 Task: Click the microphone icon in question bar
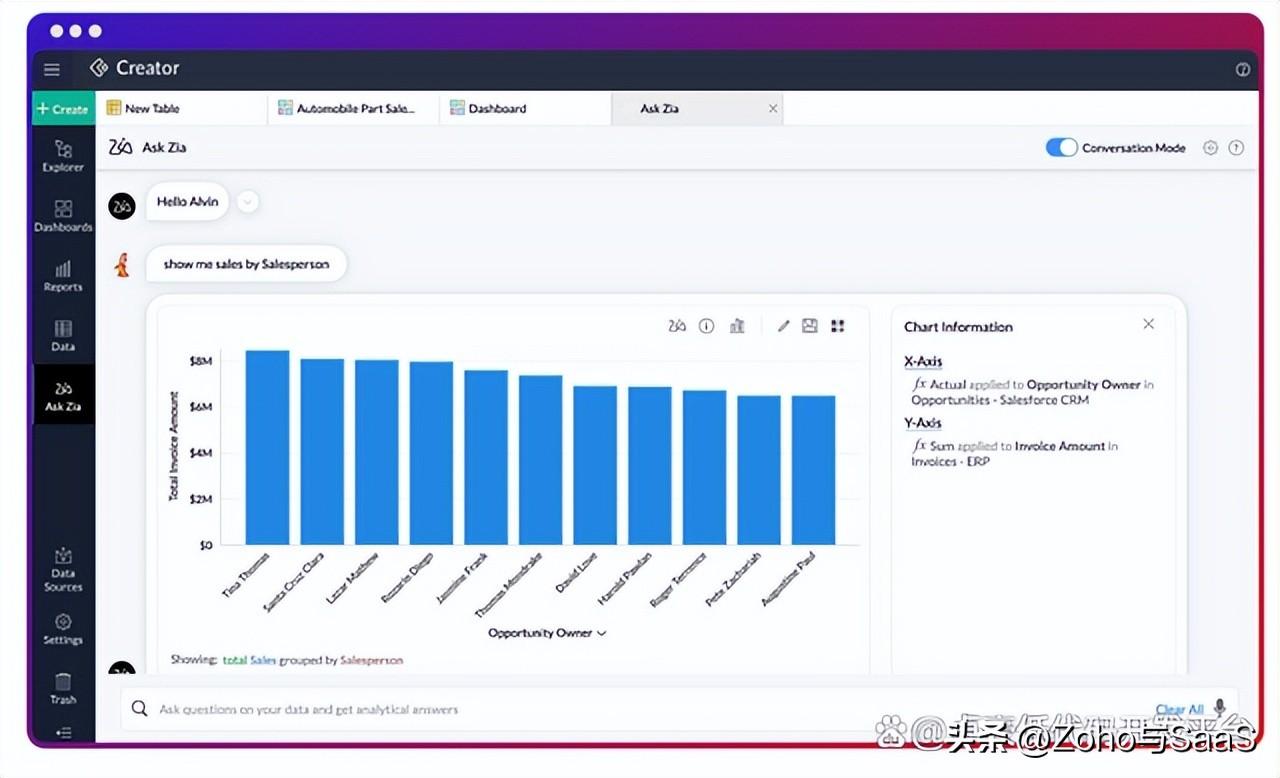[1219, 707]
